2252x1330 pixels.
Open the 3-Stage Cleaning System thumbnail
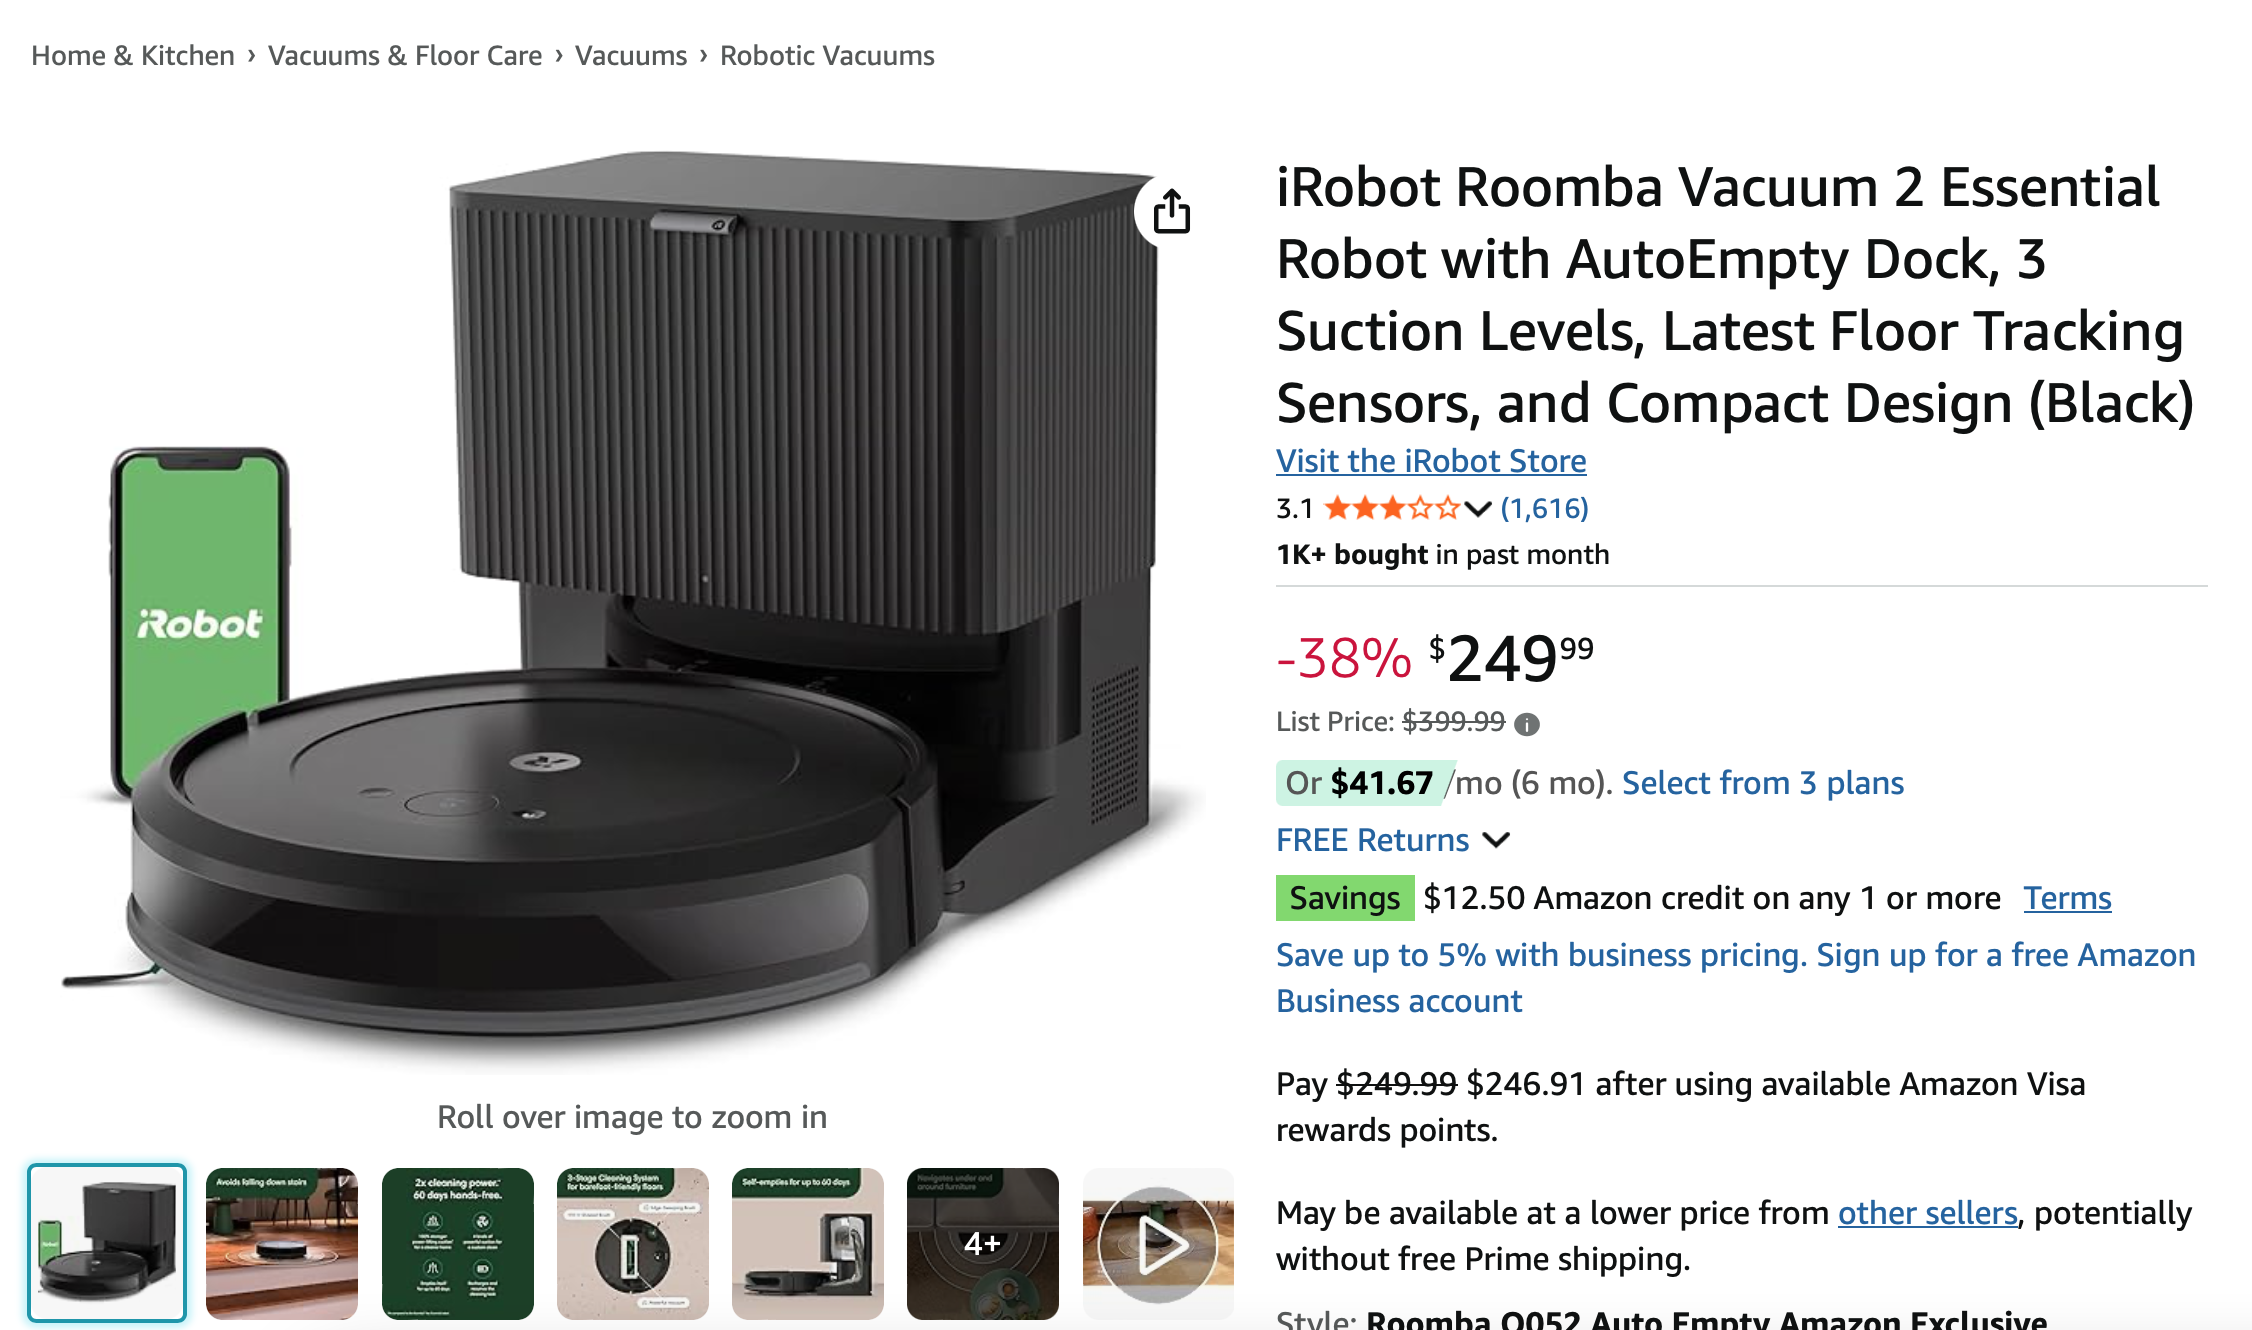[632, 1245]
